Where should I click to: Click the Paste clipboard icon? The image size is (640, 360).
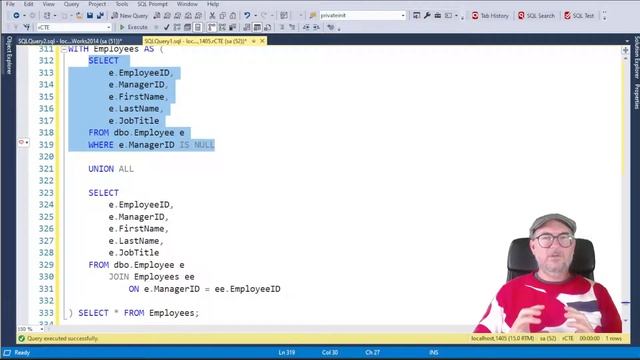tap(233, 16)
